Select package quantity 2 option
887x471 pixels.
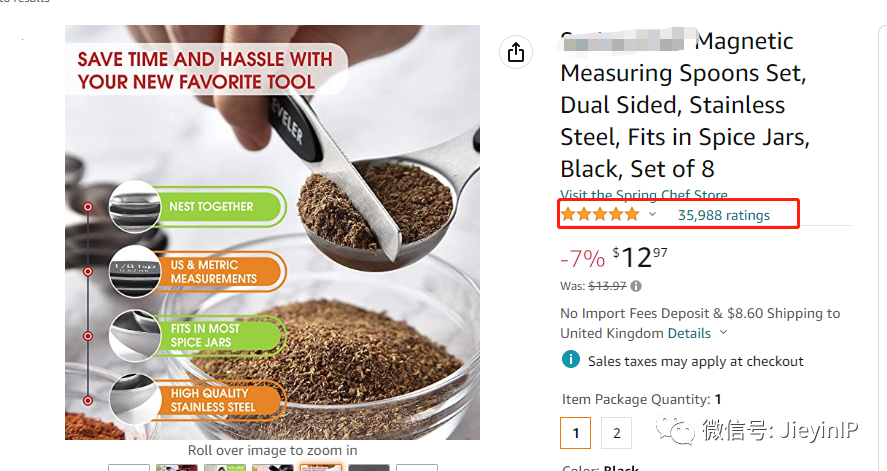617,433
